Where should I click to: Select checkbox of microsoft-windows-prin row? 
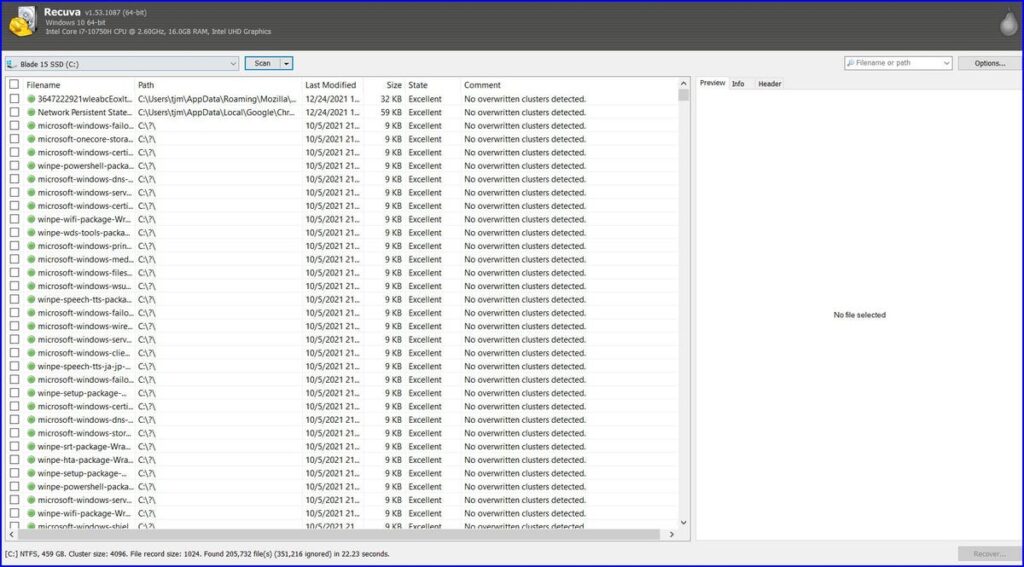(x=14, y=246)
